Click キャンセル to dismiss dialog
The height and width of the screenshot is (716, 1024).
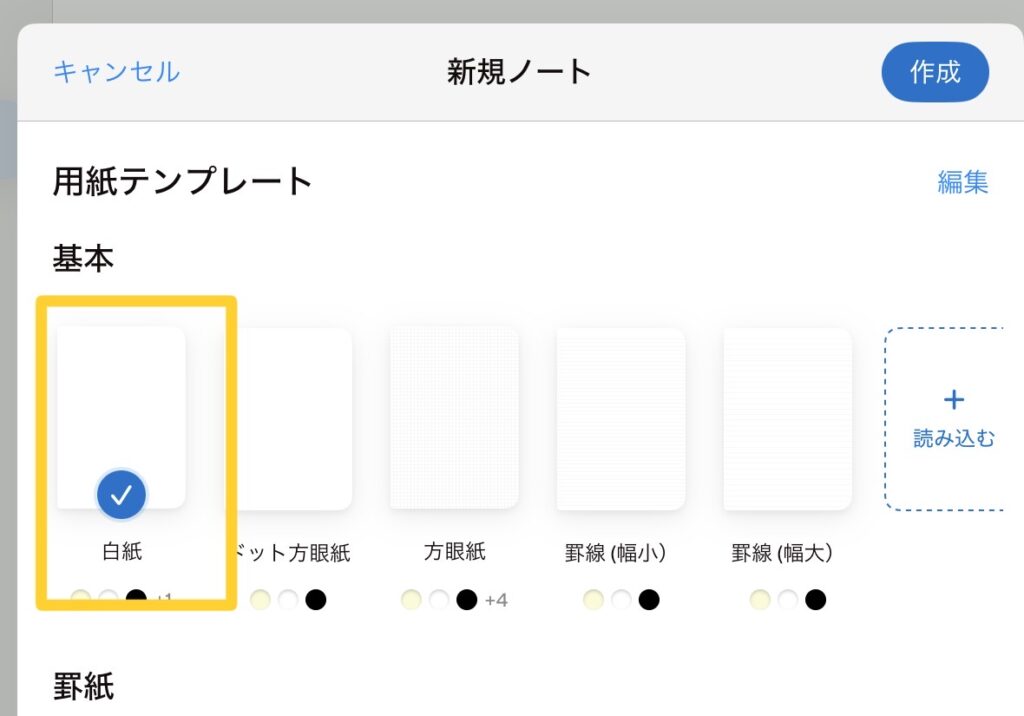(116, 72)
